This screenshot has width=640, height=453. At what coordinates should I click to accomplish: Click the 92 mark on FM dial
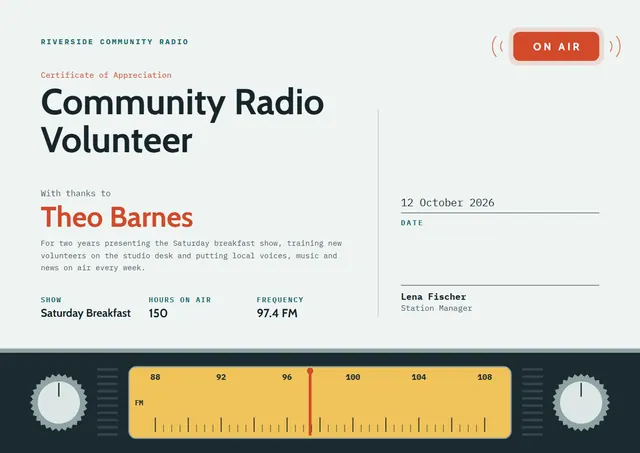pyautogui.click(x=221, y=377)
